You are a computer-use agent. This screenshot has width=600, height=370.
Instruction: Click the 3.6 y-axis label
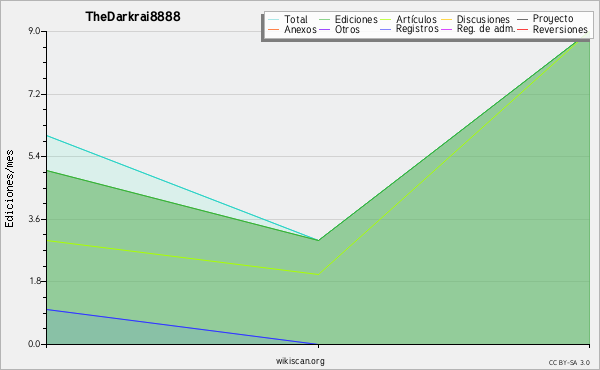34,219
